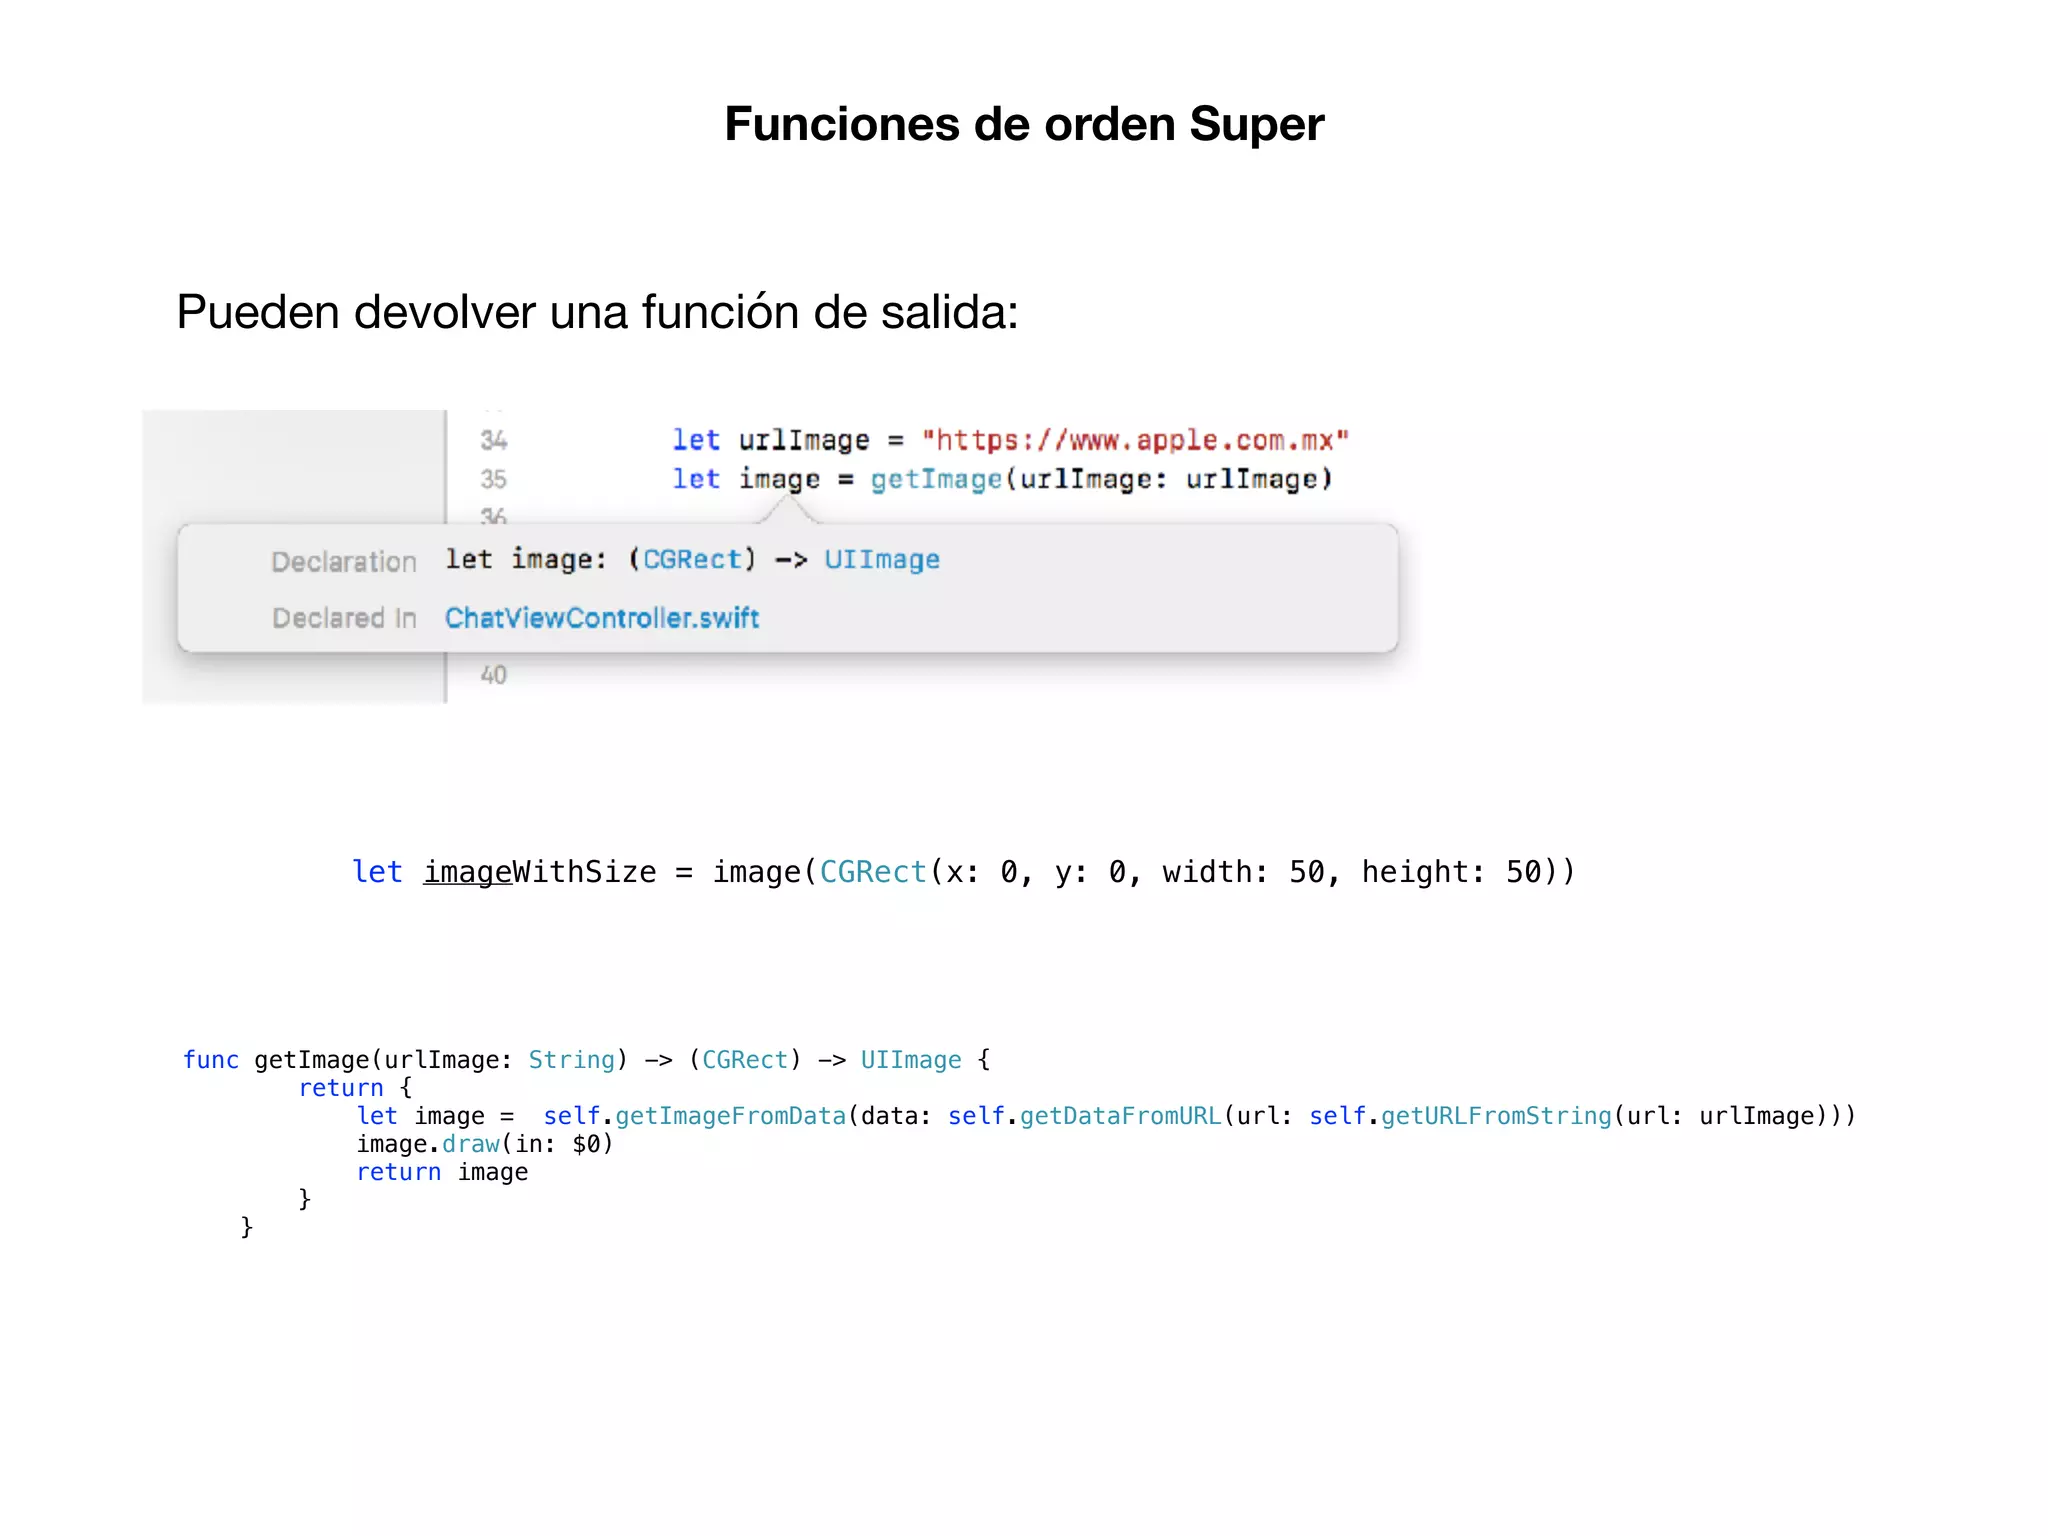Click 'image.draw(in: $0)' line
Viewport: 2048px width, 1536px height.
click(x=485, y=1144)
